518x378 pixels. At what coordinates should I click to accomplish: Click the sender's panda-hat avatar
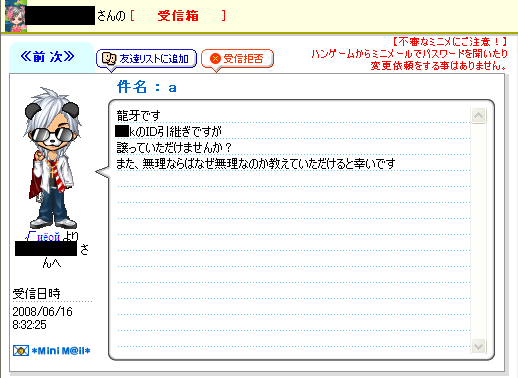(53, 158)
